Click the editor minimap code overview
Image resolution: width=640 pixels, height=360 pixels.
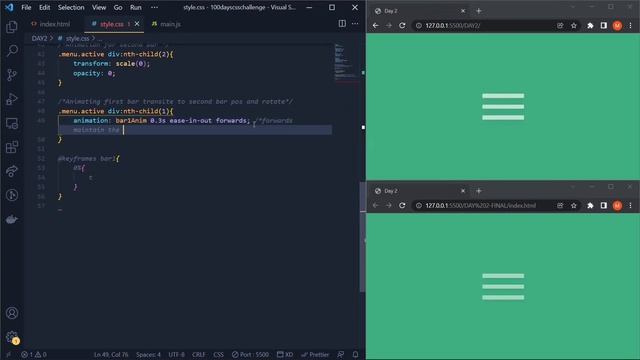click(347, 63)
